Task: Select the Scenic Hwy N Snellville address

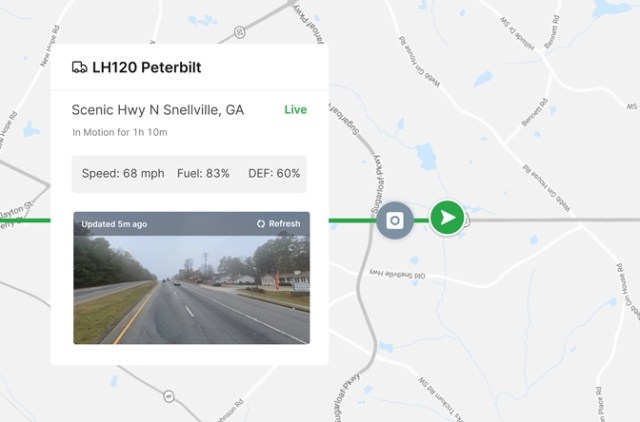Action: click(x=158, y=110)
